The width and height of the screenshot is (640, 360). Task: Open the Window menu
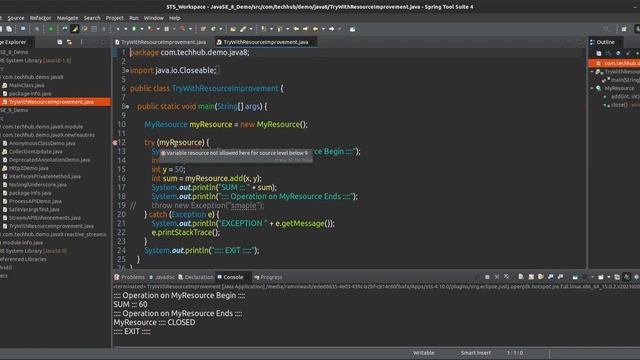tap(153, 18)
